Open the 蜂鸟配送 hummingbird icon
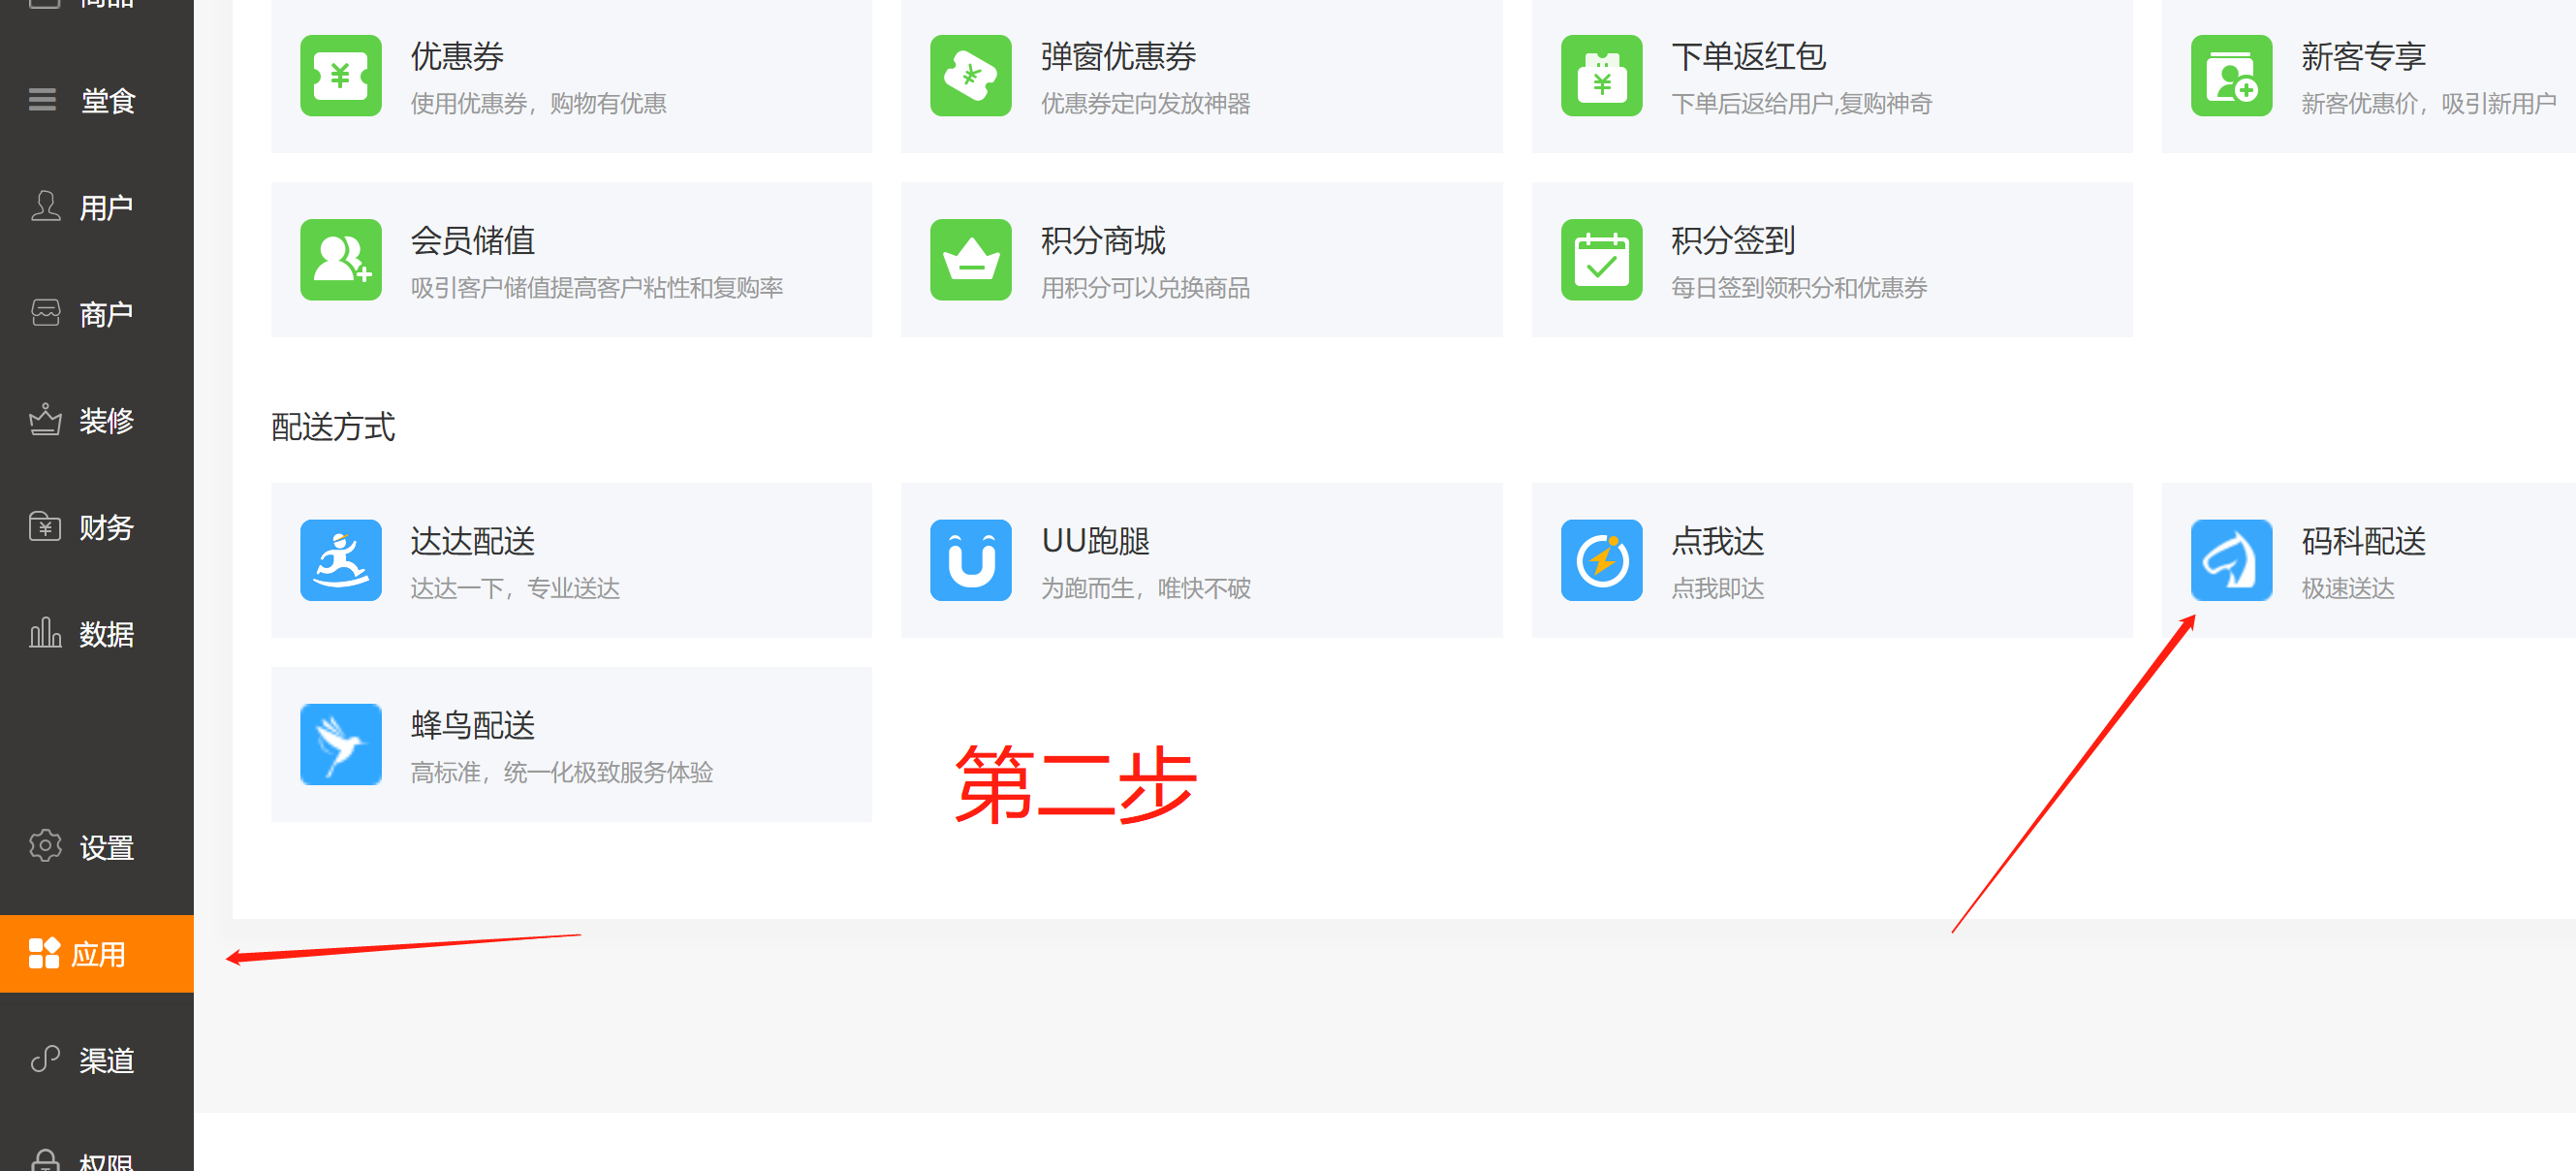2576x1171 pixels. tap(340, 744)
